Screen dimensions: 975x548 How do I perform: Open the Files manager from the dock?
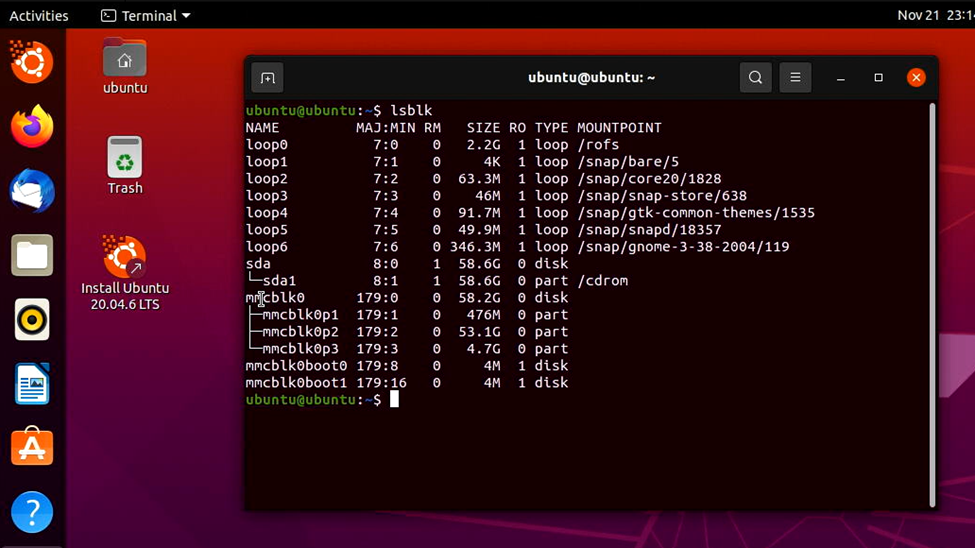32,255
